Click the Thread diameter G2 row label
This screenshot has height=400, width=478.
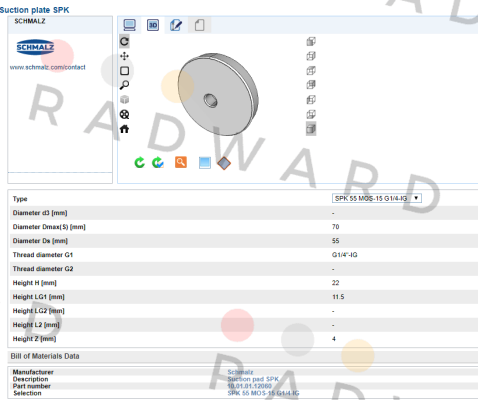(x=43, y=269)
